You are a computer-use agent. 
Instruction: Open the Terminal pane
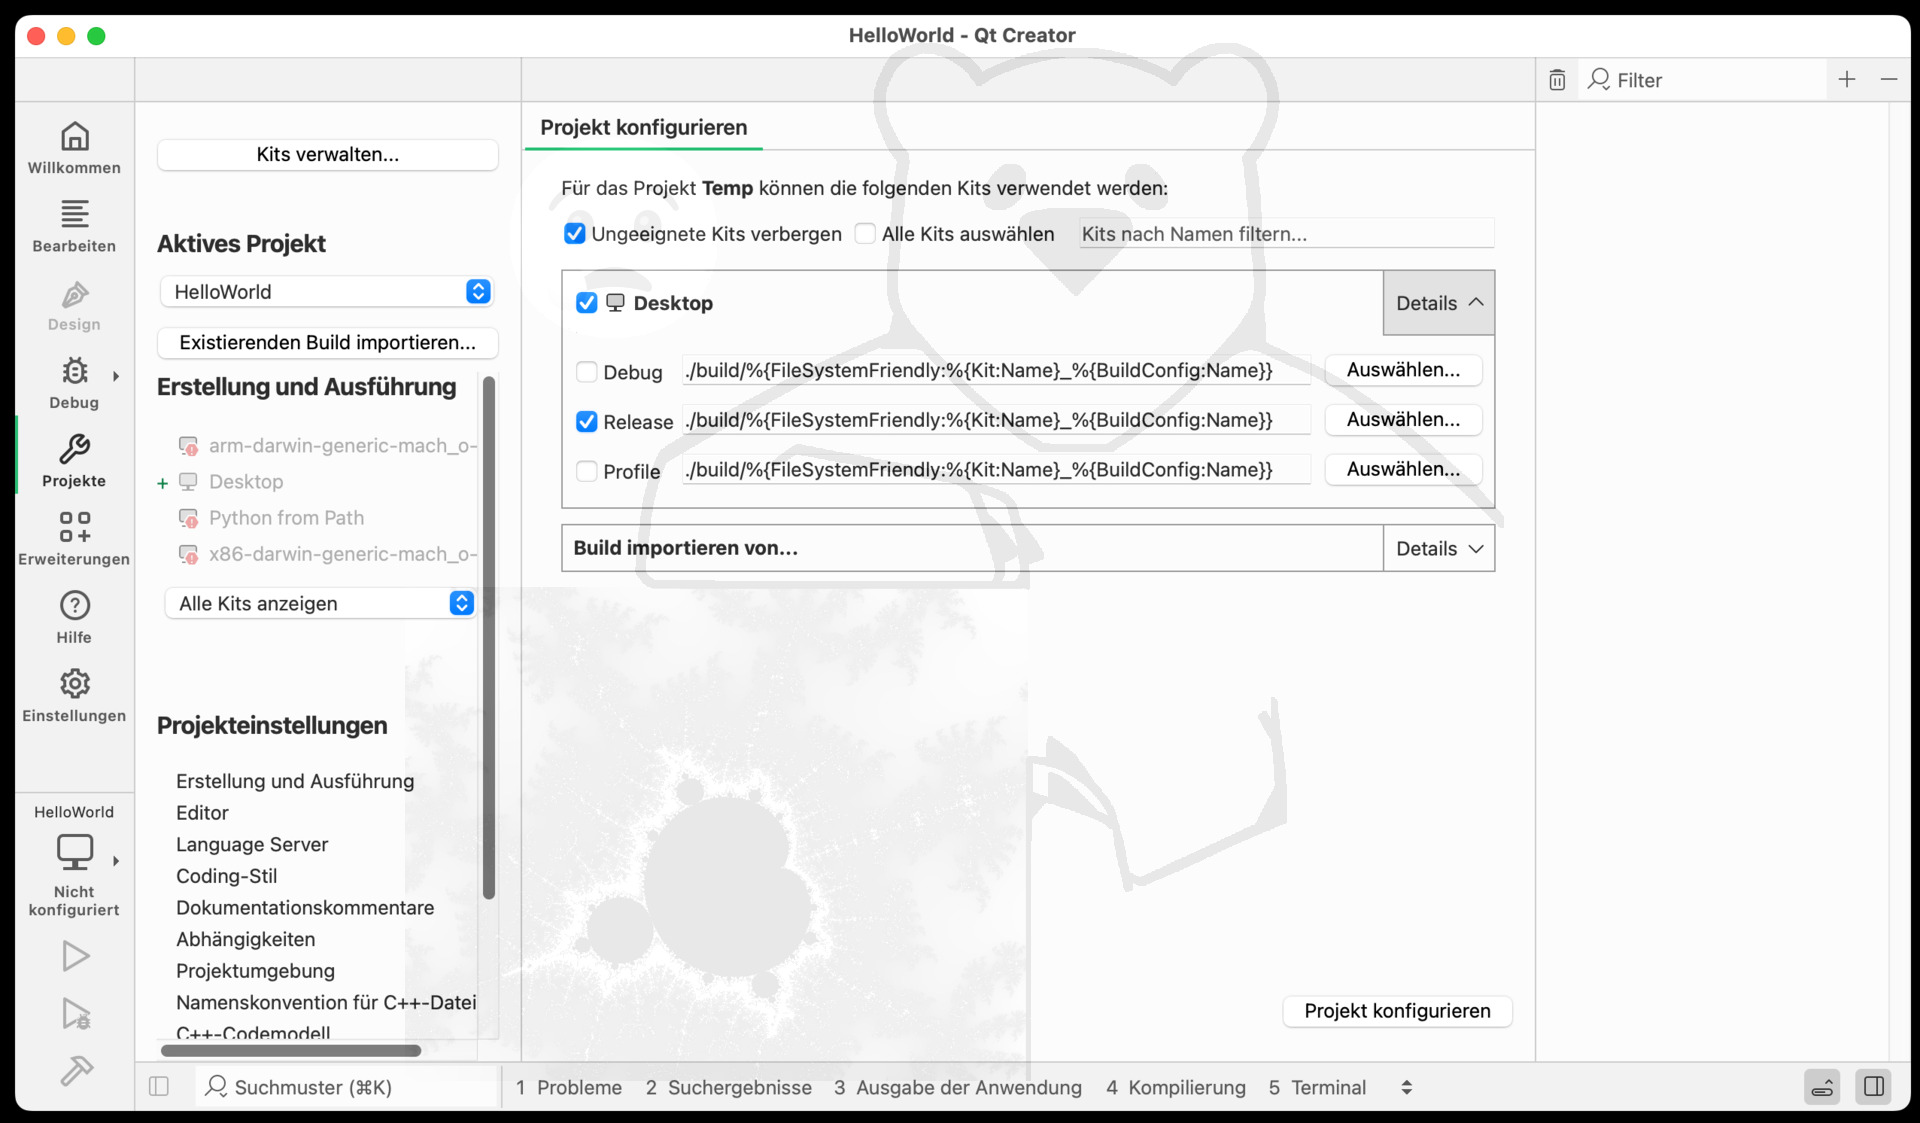pos(1317,1087)
